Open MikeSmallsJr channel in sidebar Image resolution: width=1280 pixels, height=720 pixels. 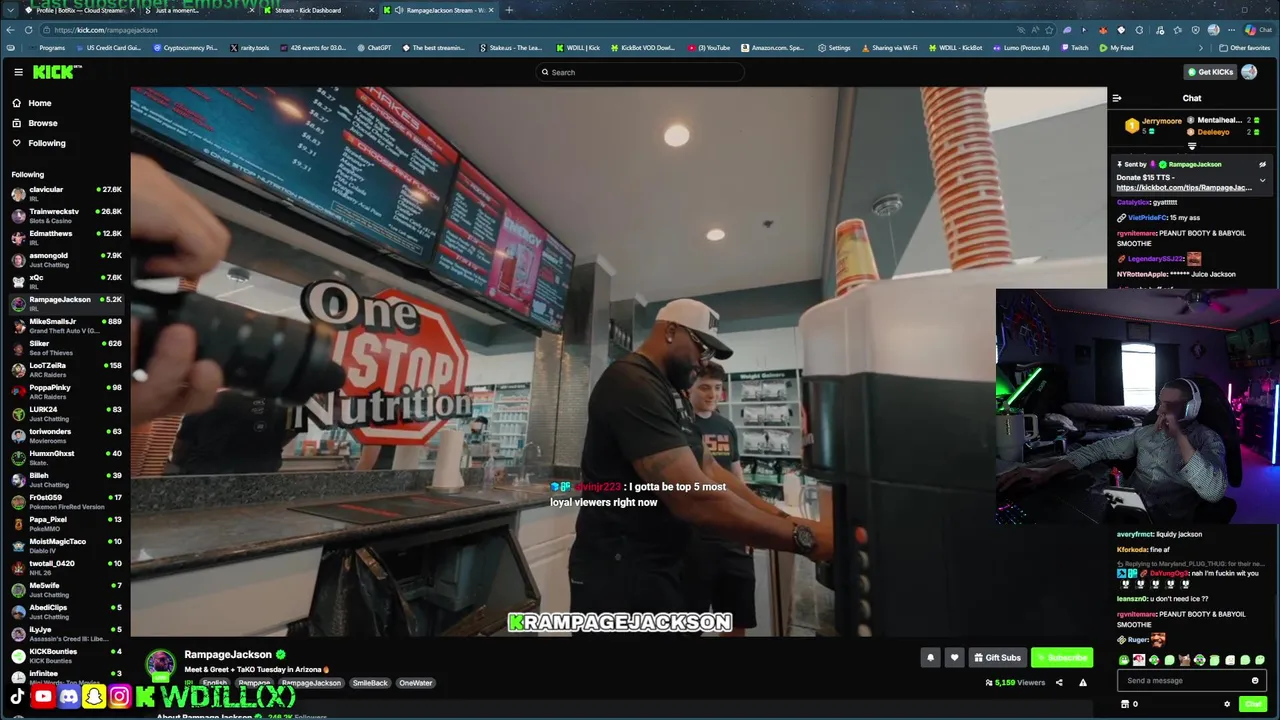65,326
